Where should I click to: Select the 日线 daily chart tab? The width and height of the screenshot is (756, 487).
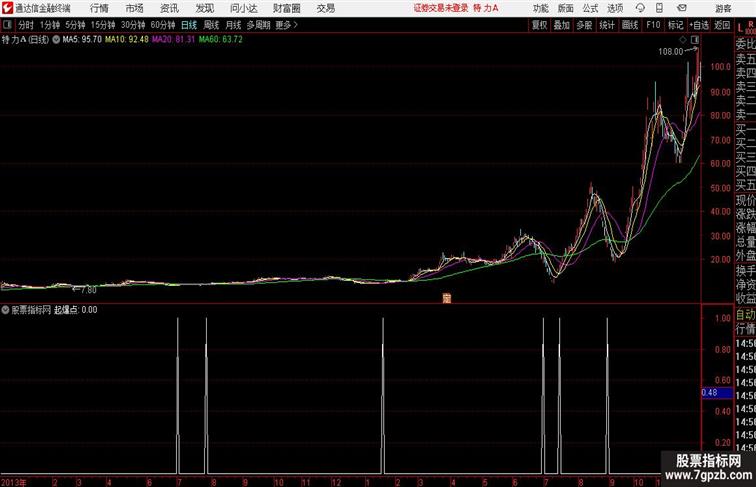(189, 25)
